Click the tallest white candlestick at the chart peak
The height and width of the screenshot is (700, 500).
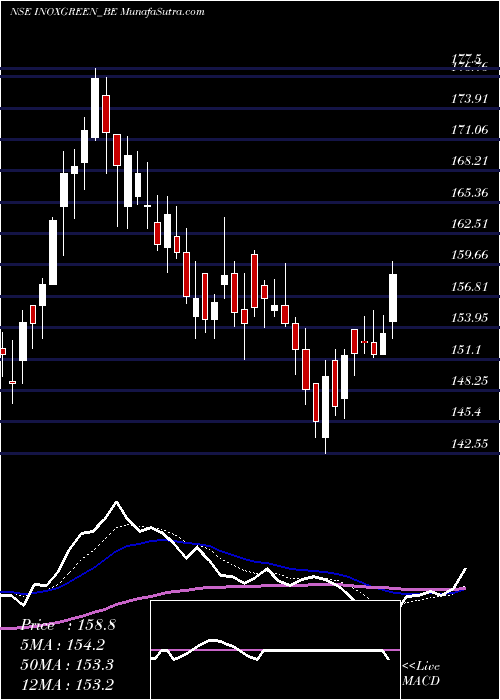(95, 108)
